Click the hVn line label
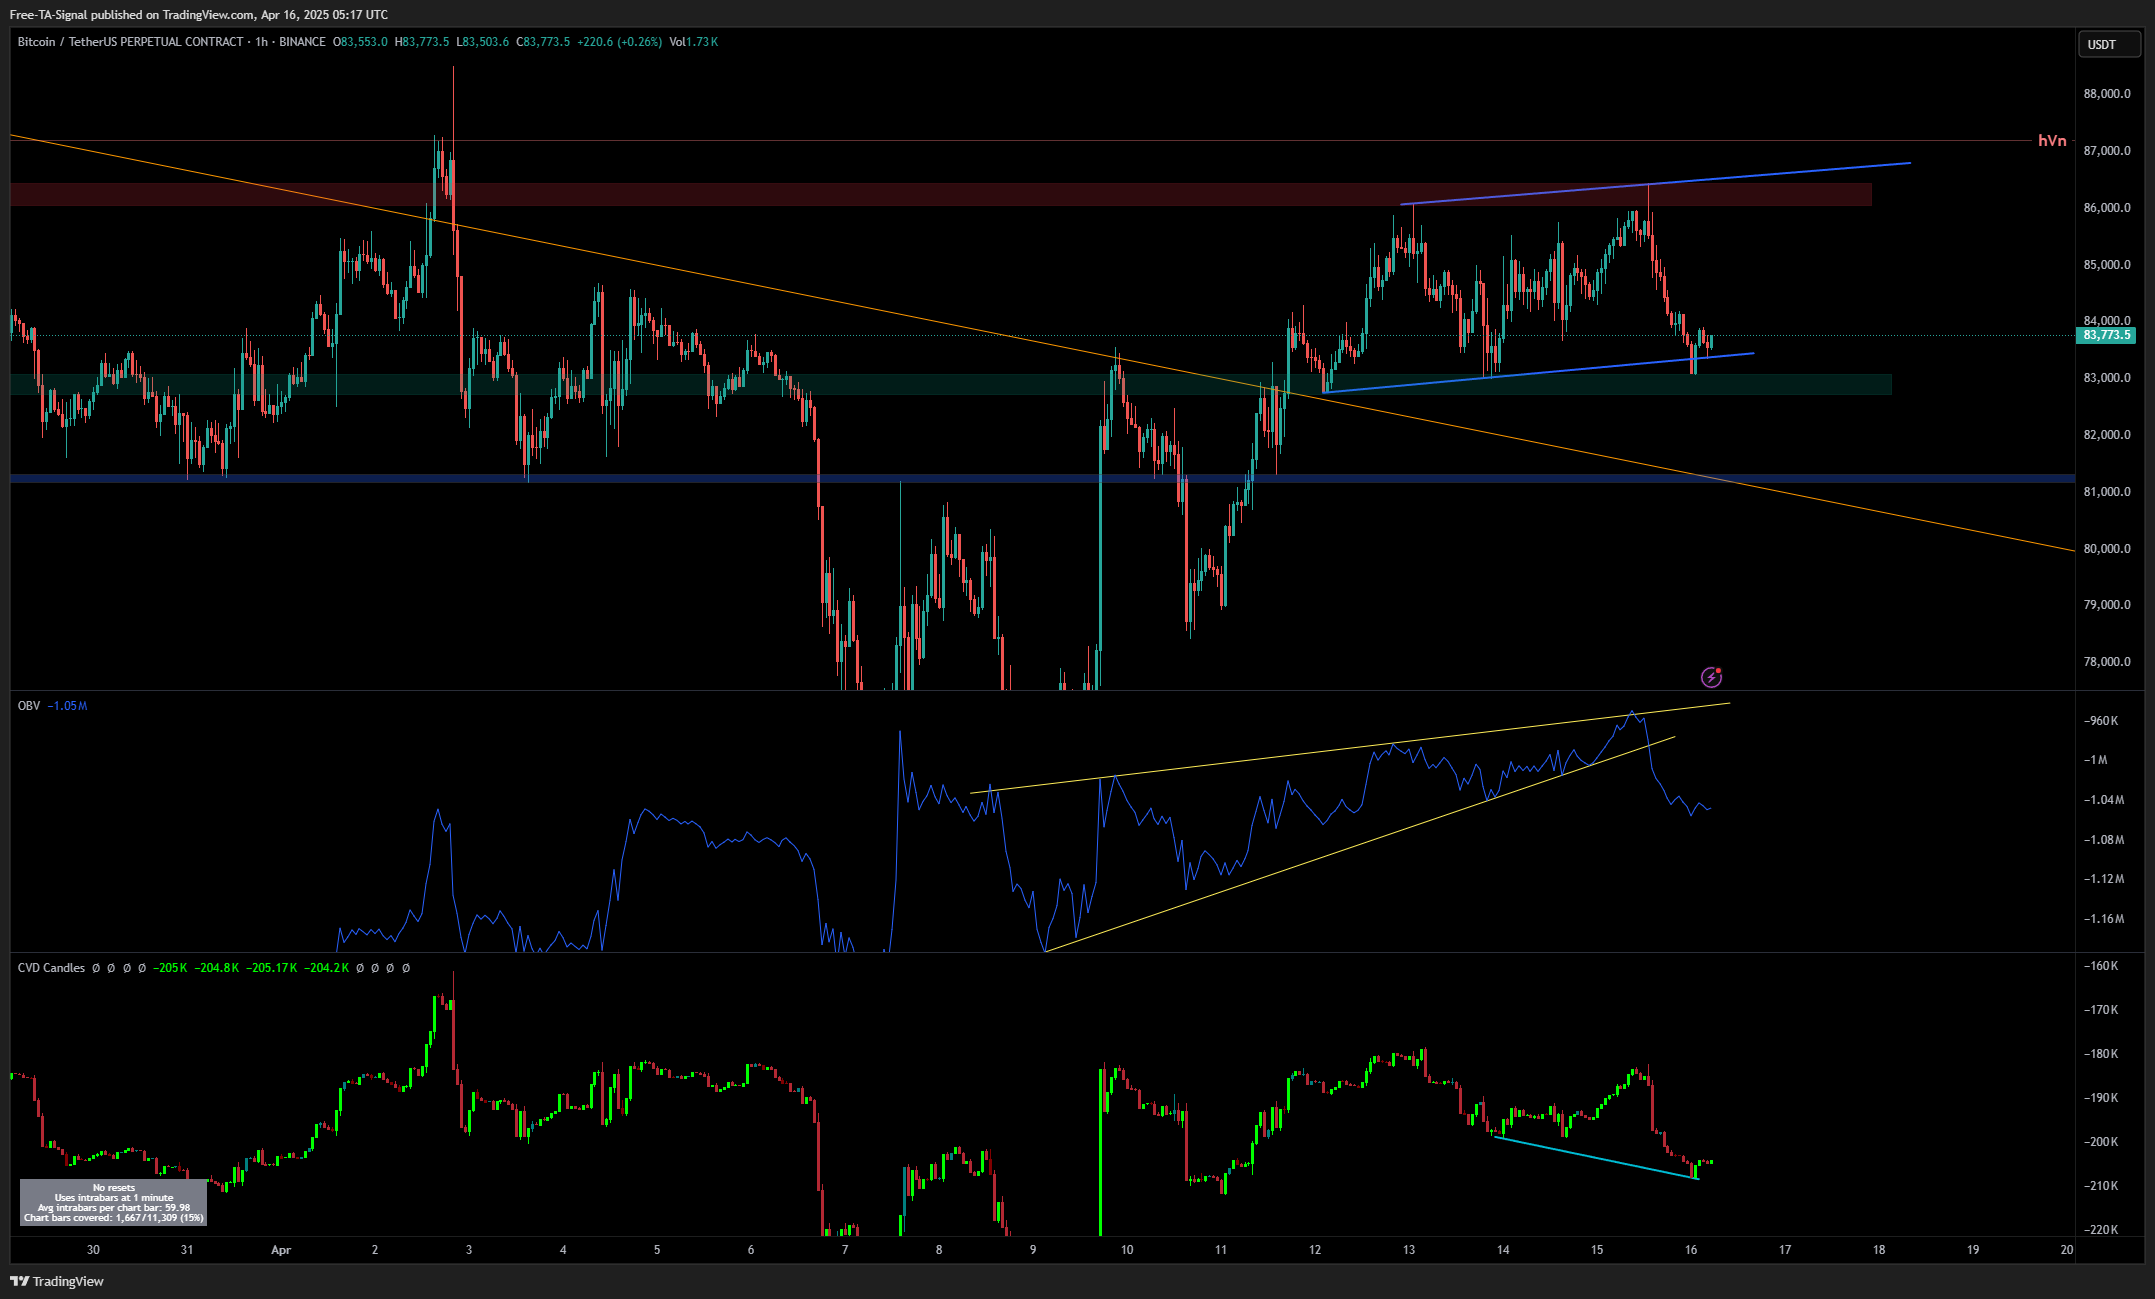Viewport: 2155px width, 1299px height. (2052, 141)
